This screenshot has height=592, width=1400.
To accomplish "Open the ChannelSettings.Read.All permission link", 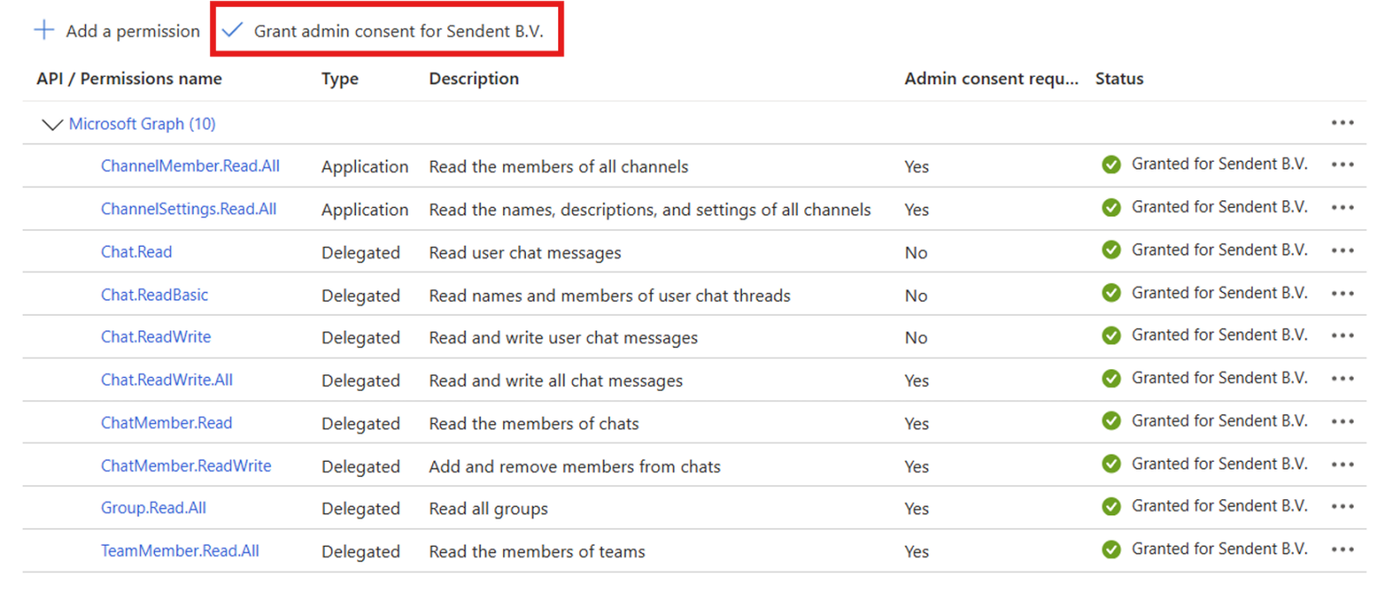I will (x=188, y=209).
